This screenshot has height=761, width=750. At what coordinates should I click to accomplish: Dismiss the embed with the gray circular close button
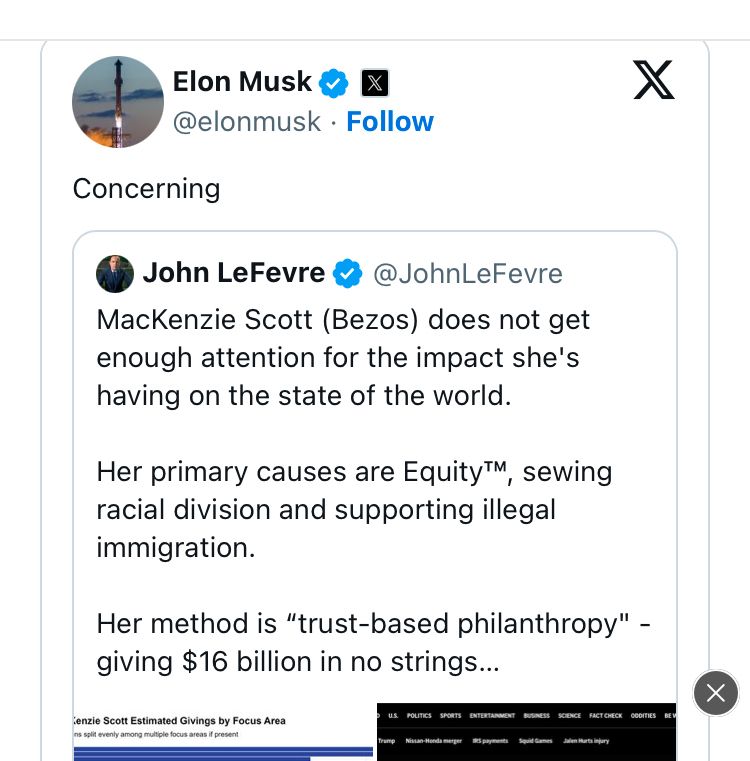coord(716,693)
